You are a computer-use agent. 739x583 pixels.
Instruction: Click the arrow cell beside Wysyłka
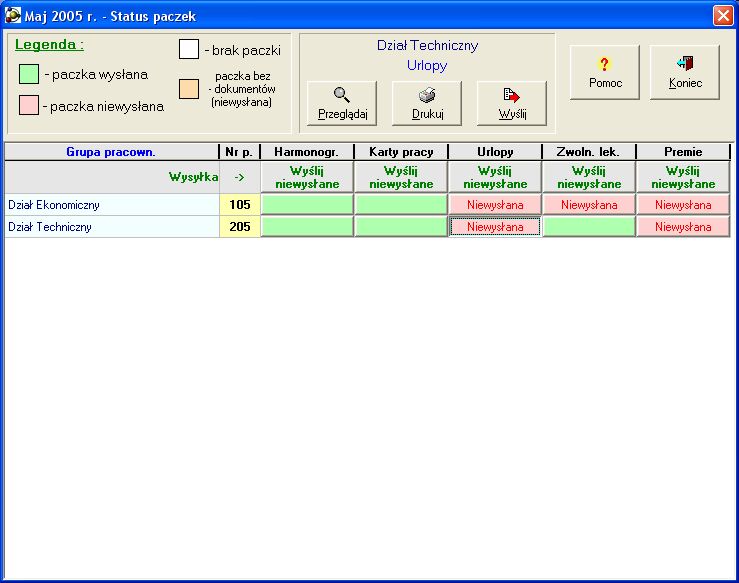pos(239,177)
